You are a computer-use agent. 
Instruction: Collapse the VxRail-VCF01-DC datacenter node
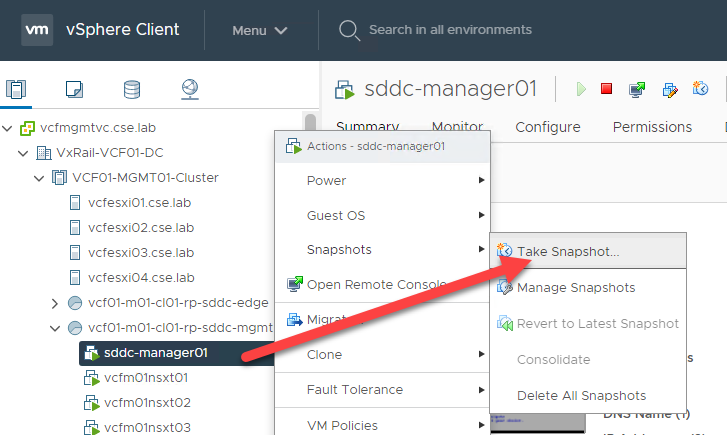click(23, 153)
